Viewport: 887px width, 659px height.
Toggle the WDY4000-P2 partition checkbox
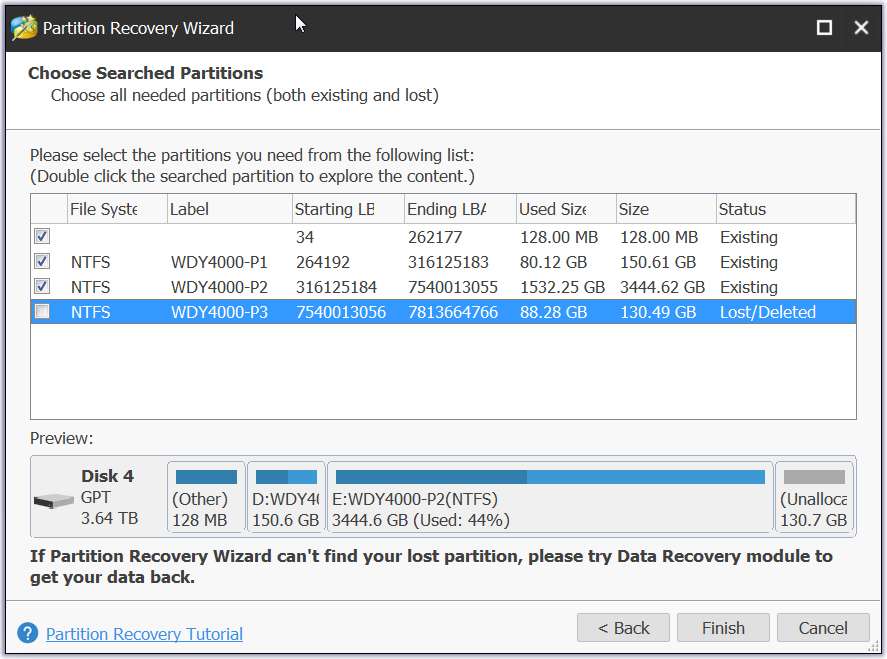(x=42, y=286)
